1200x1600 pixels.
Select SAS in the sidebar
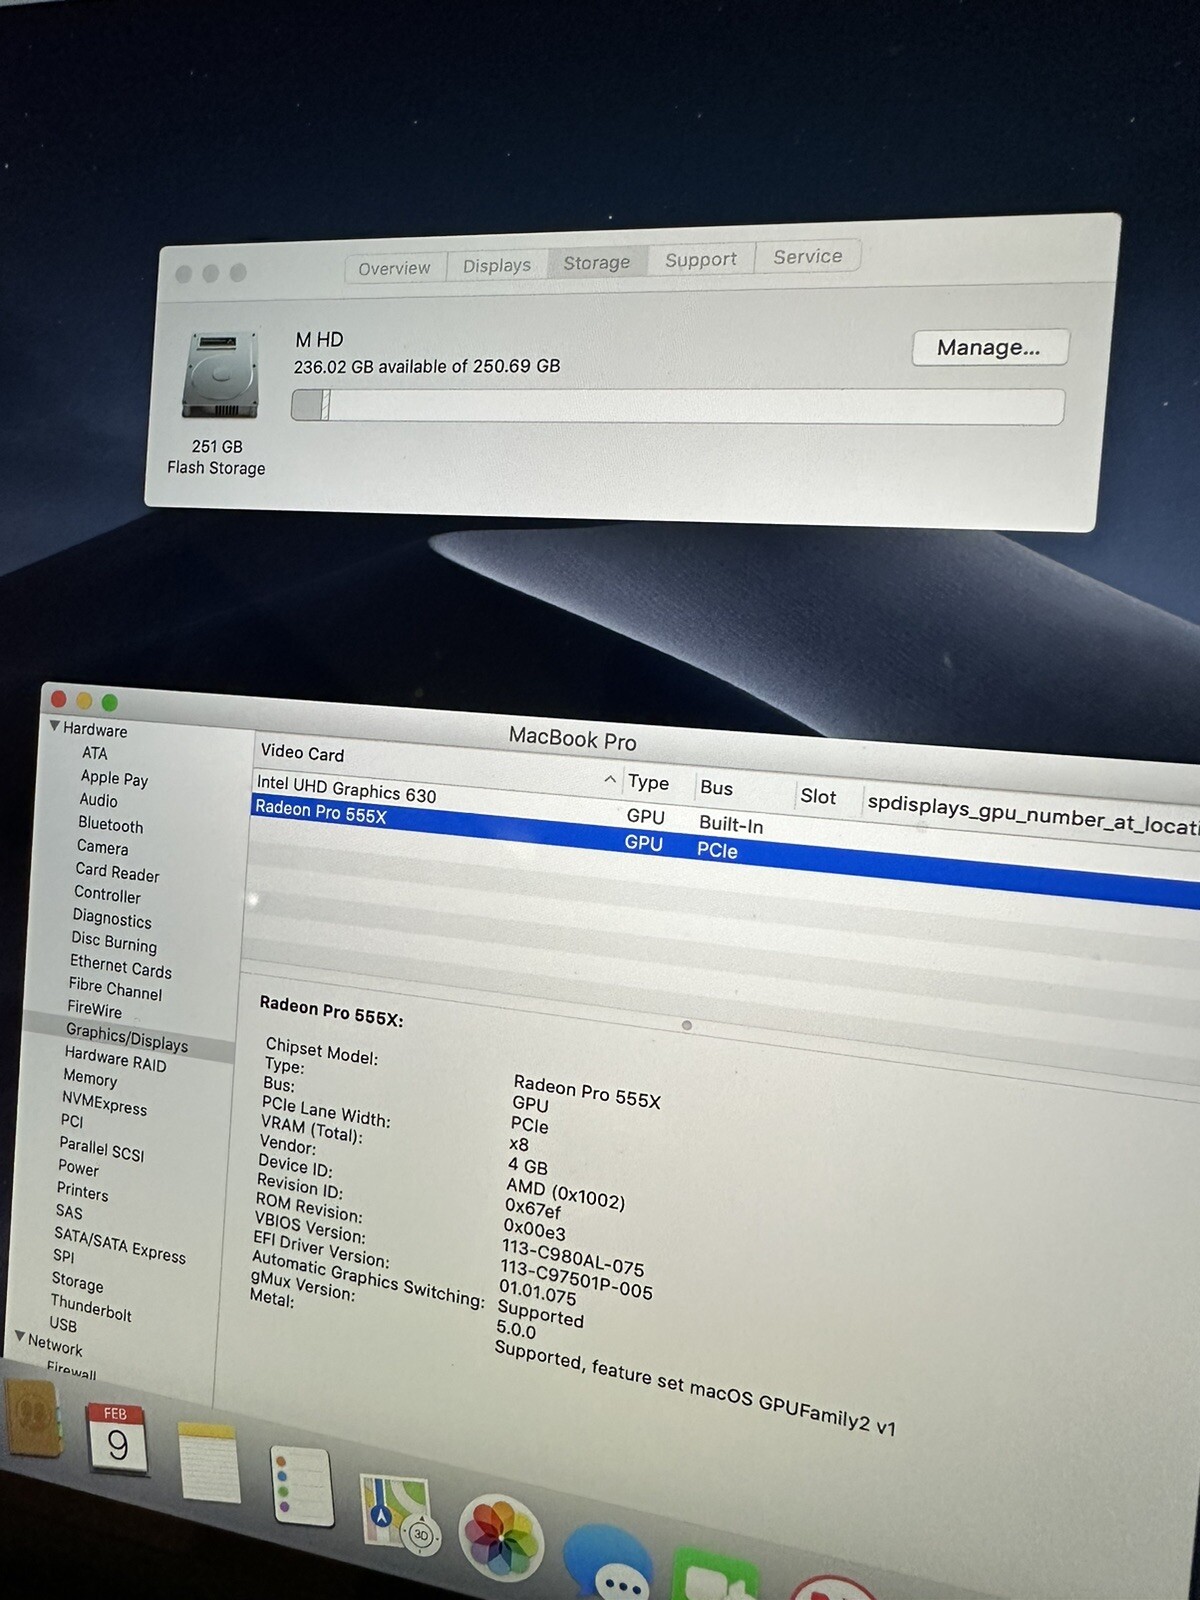pyautogui.click(x=69, y=1212)
